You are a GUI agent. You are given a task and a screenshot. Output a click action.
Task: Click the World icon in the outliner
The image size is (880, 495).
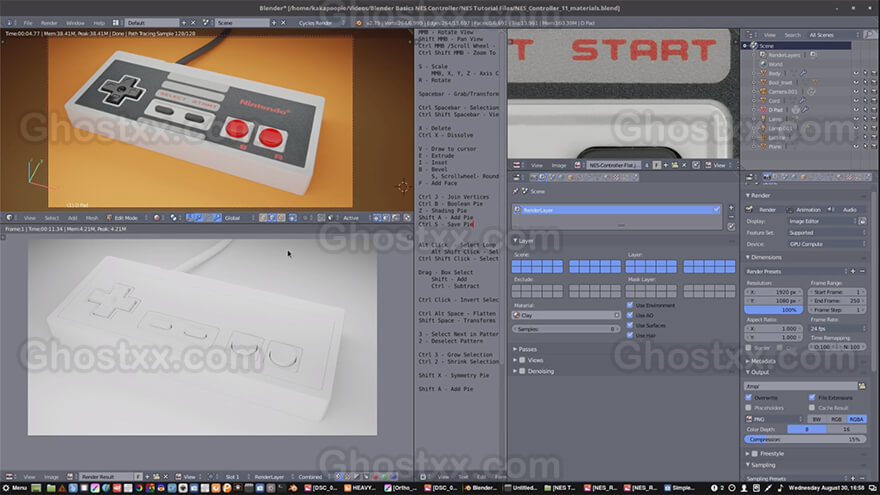point(763,64)
